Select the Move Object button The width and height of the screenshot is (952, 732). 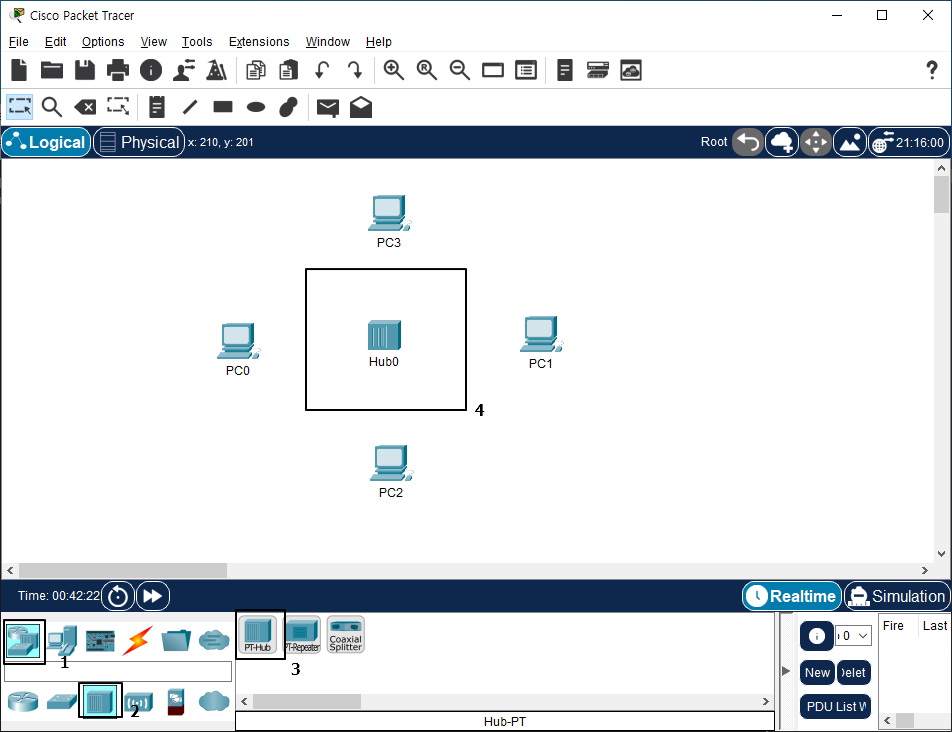[815, 143]
